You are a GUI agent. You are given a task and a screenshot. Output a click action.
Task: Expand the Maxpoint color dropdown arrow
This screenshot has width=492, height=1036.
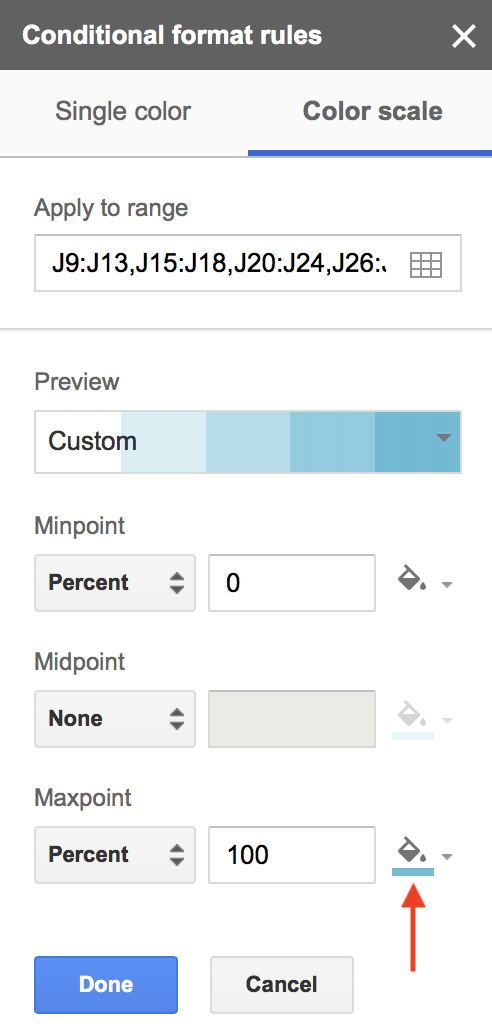click(447, 857)
